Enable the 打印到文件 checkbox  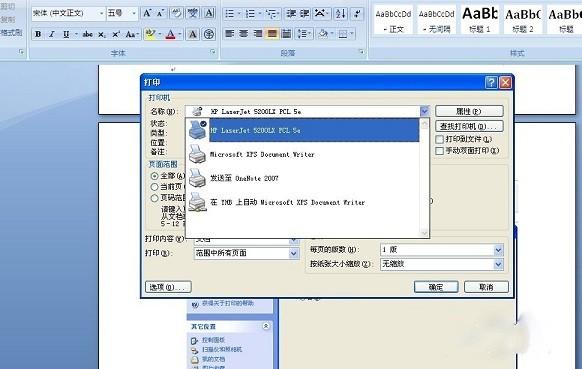tap(439, 139)
